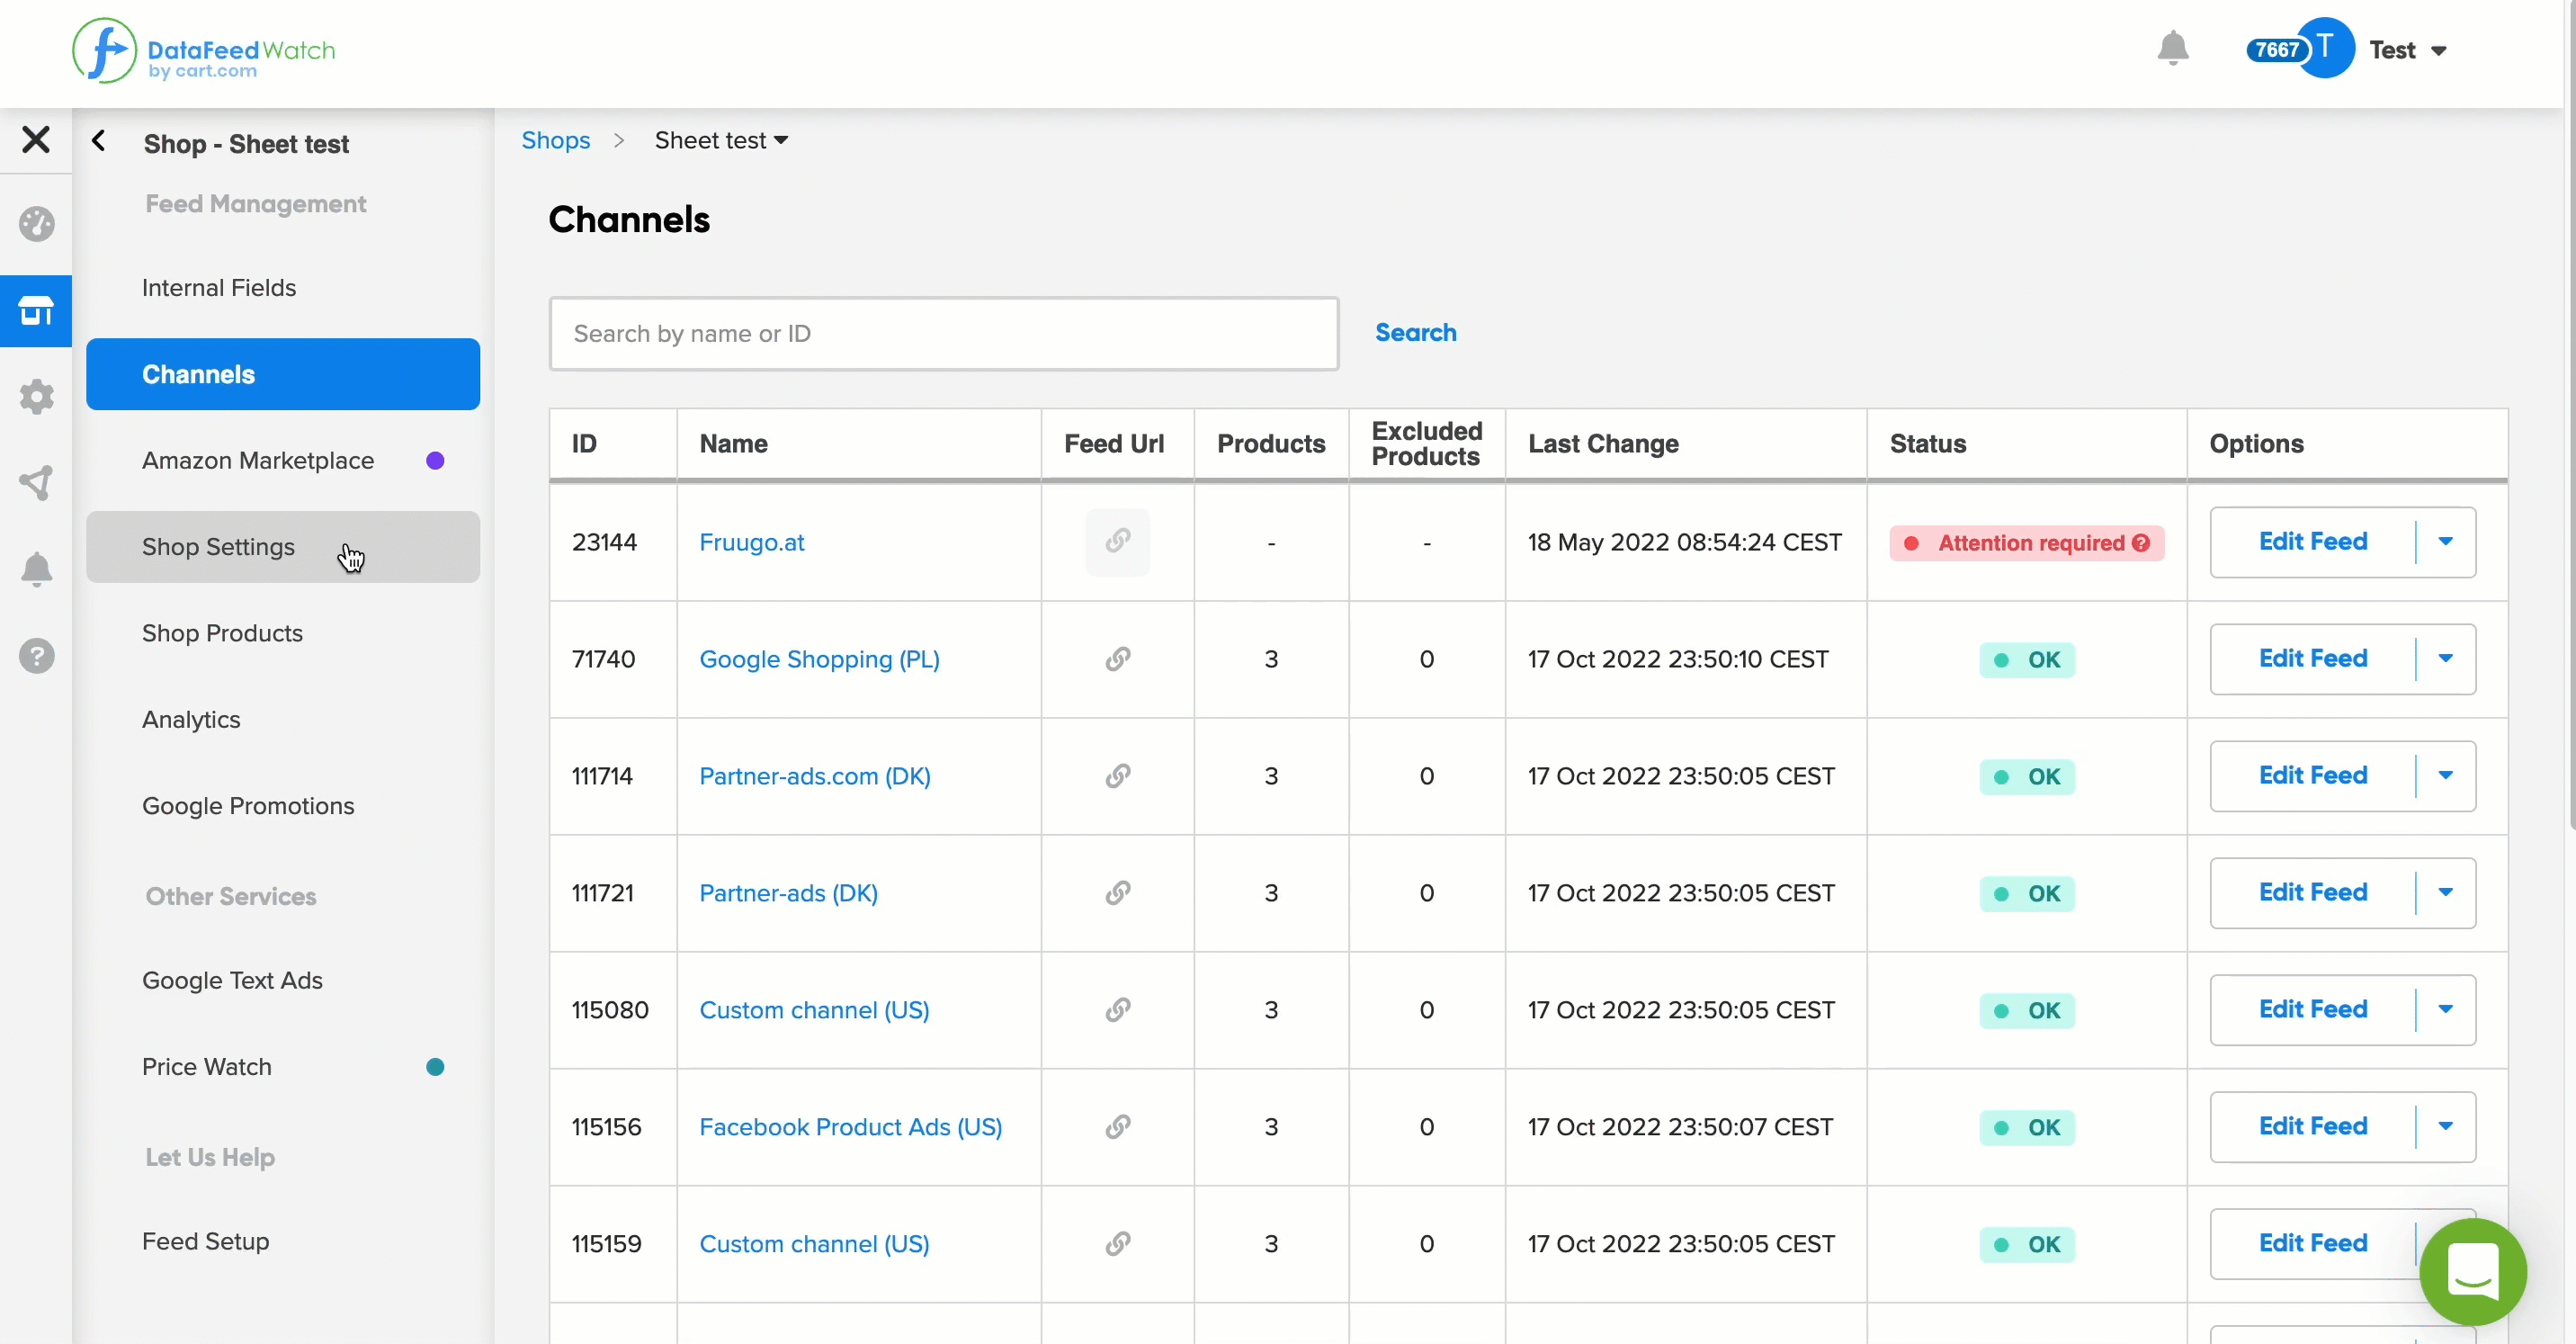Click feed URL icon for Partner-ads.com (DK)
The height and width of the screenshot is (1344, 2576).
[1117, 776]
